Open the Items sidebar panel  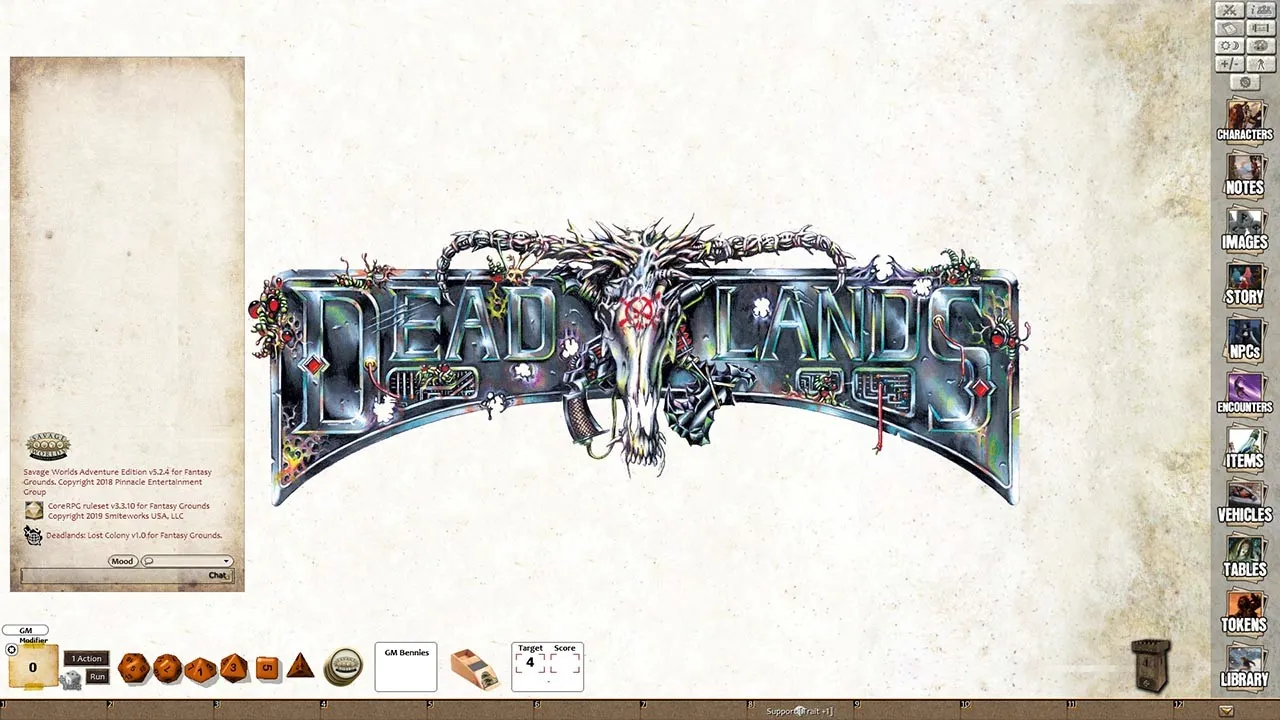pos(1244,448)
